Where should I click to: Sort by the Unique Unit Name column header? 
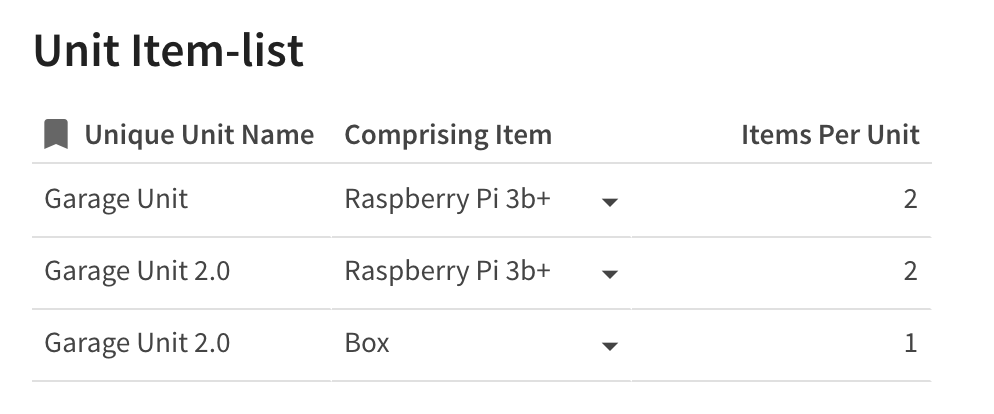(x=199, y=134)
